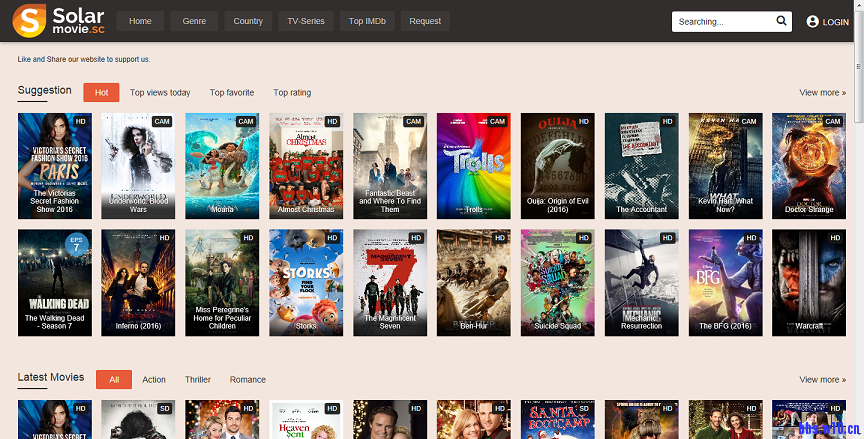Select the Hot suggestion tab
The image size is (864, 439).
coord(101,93)
